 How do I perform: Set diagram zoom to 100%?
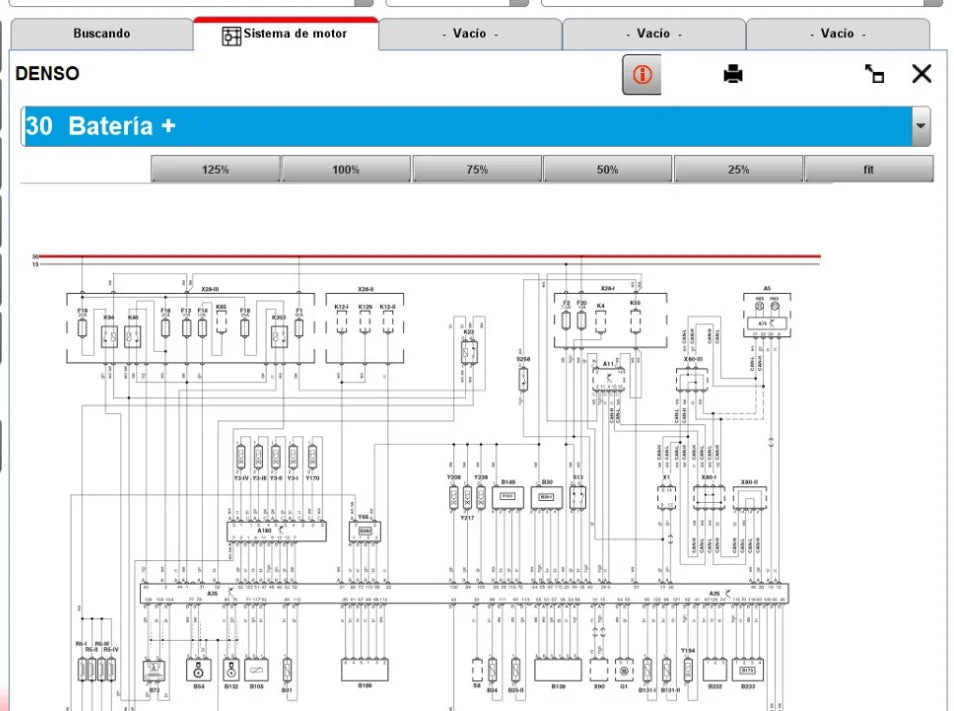(x=345, y=169)
